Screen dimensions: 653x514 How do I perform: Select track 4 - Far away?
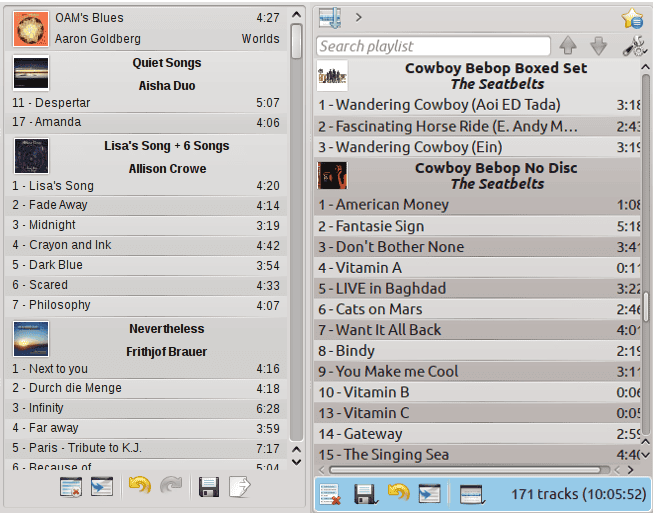[146, 428]
